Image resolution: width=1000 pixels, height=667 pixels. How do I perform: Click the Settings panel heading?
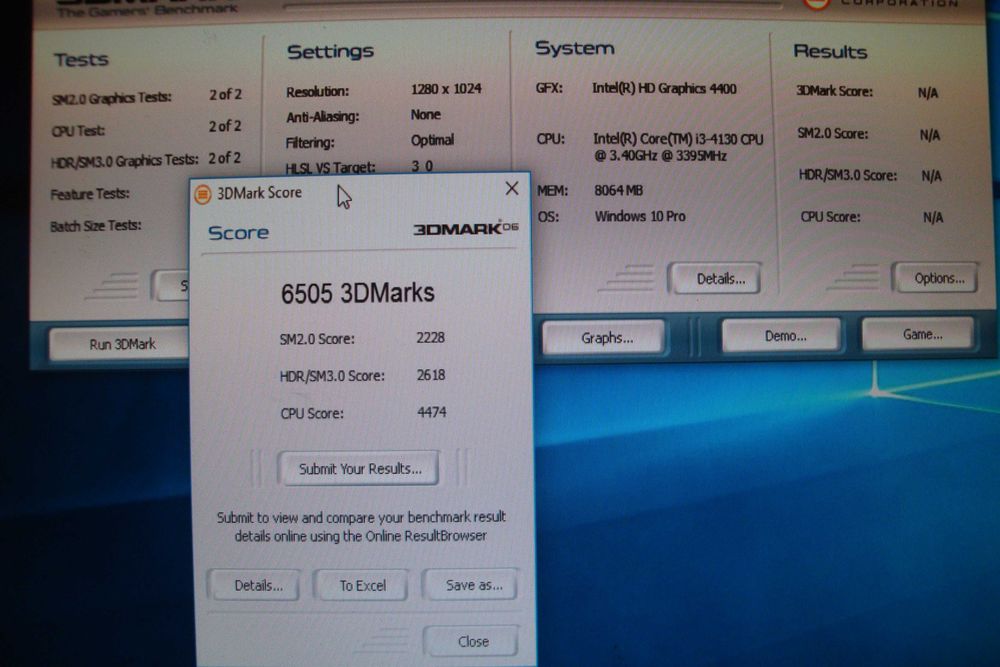330,51
